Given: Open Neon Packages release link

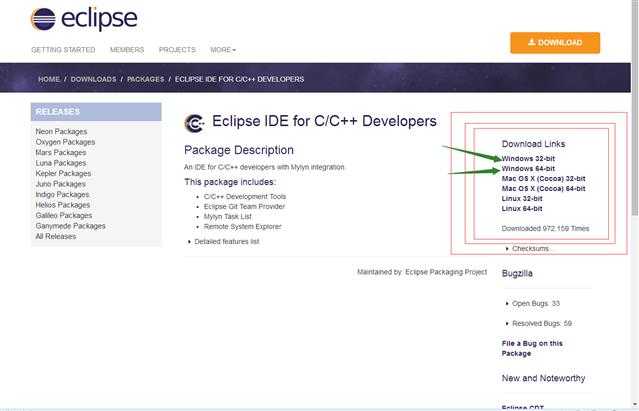Looking at the screenshot, I should pyautogui.click(x=61, y=132).
